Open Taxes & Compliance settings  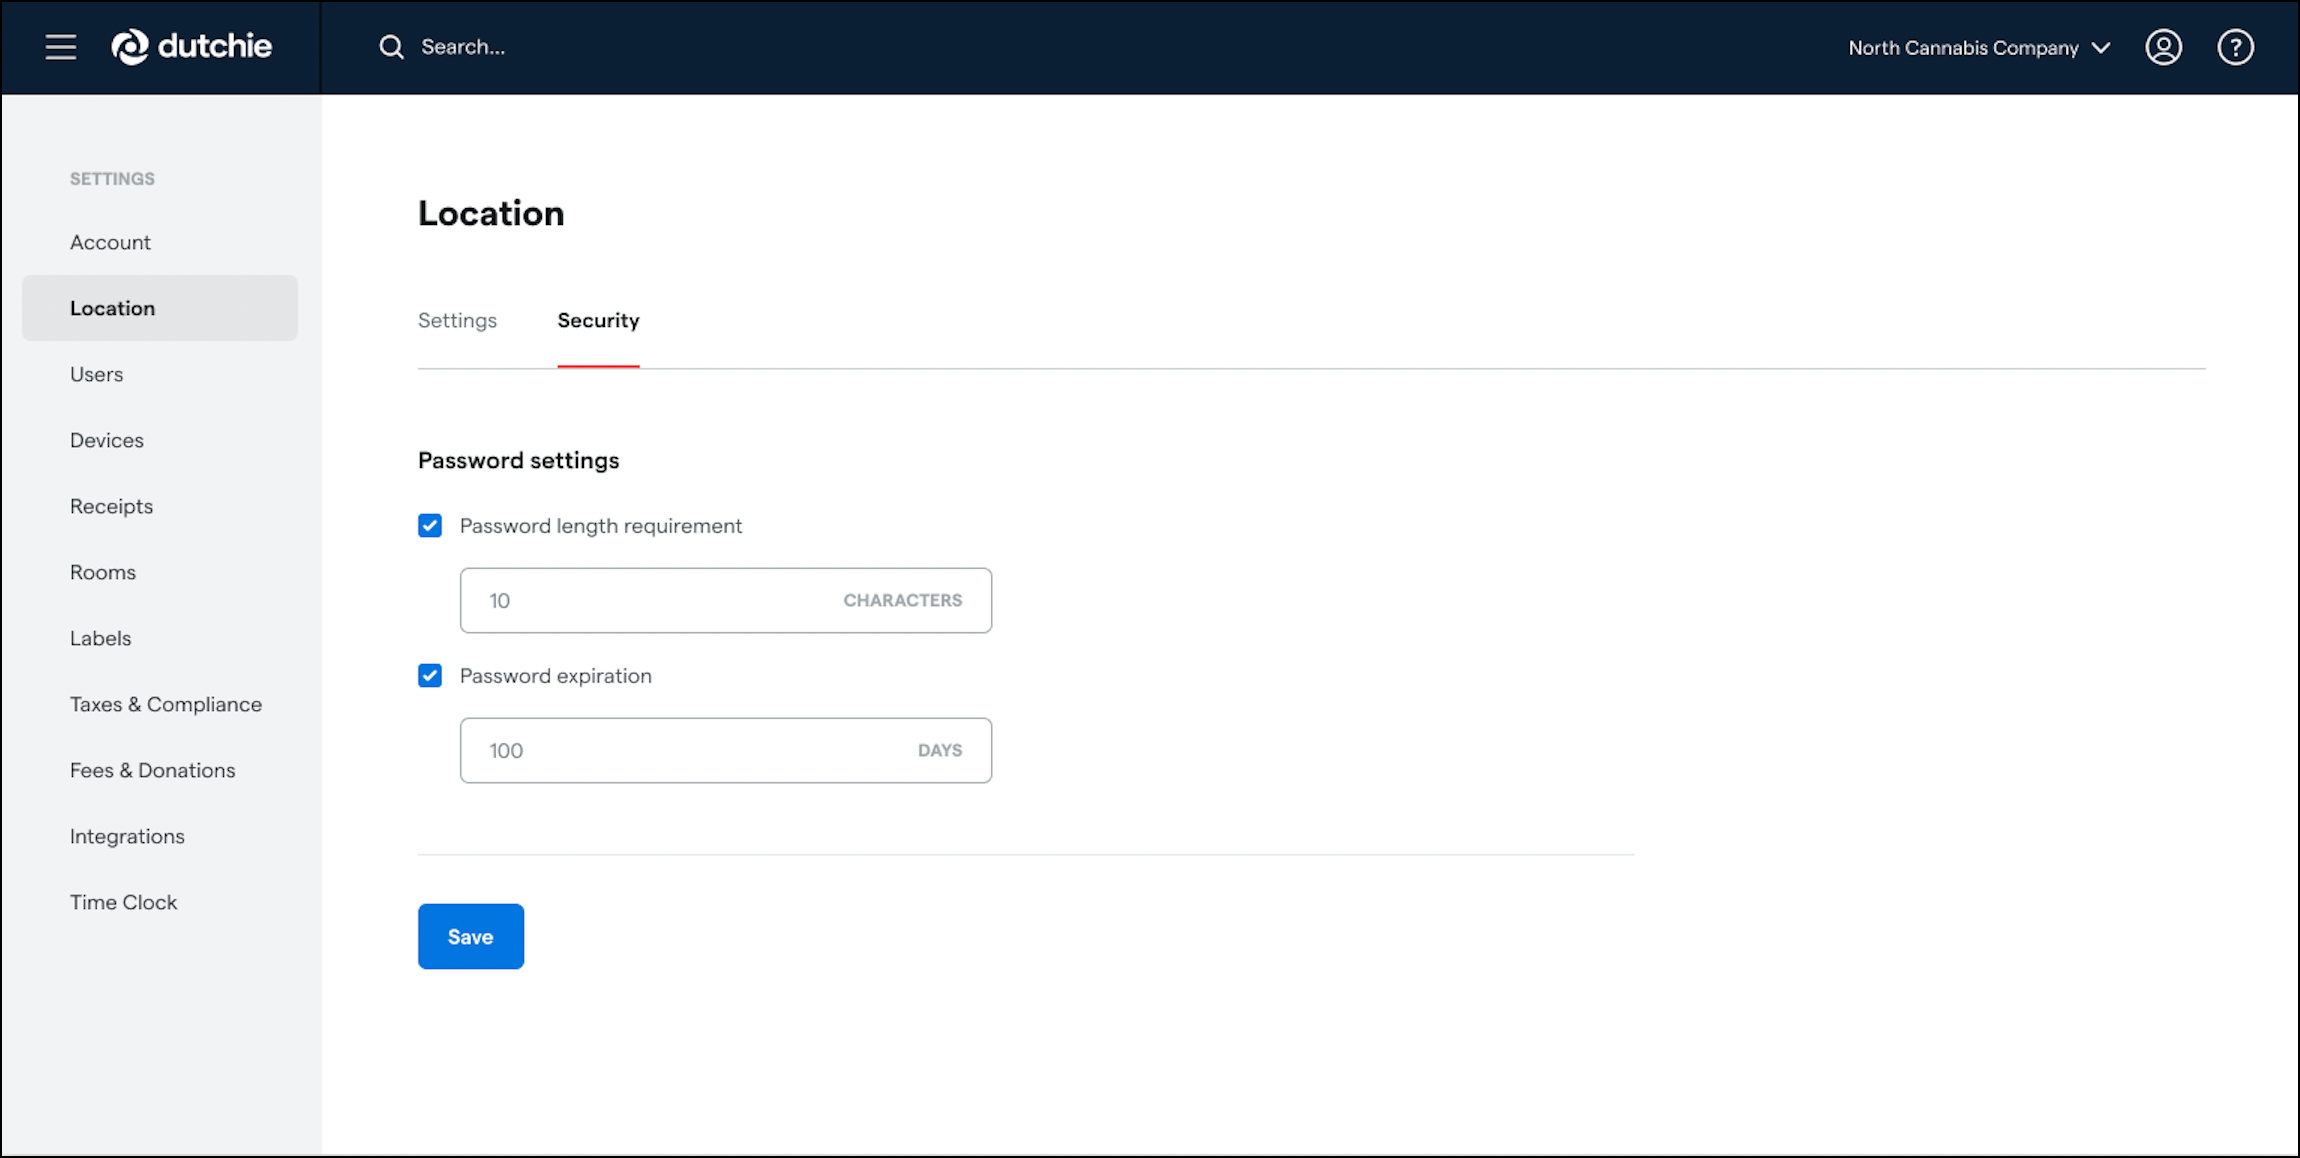coord(165,703)
